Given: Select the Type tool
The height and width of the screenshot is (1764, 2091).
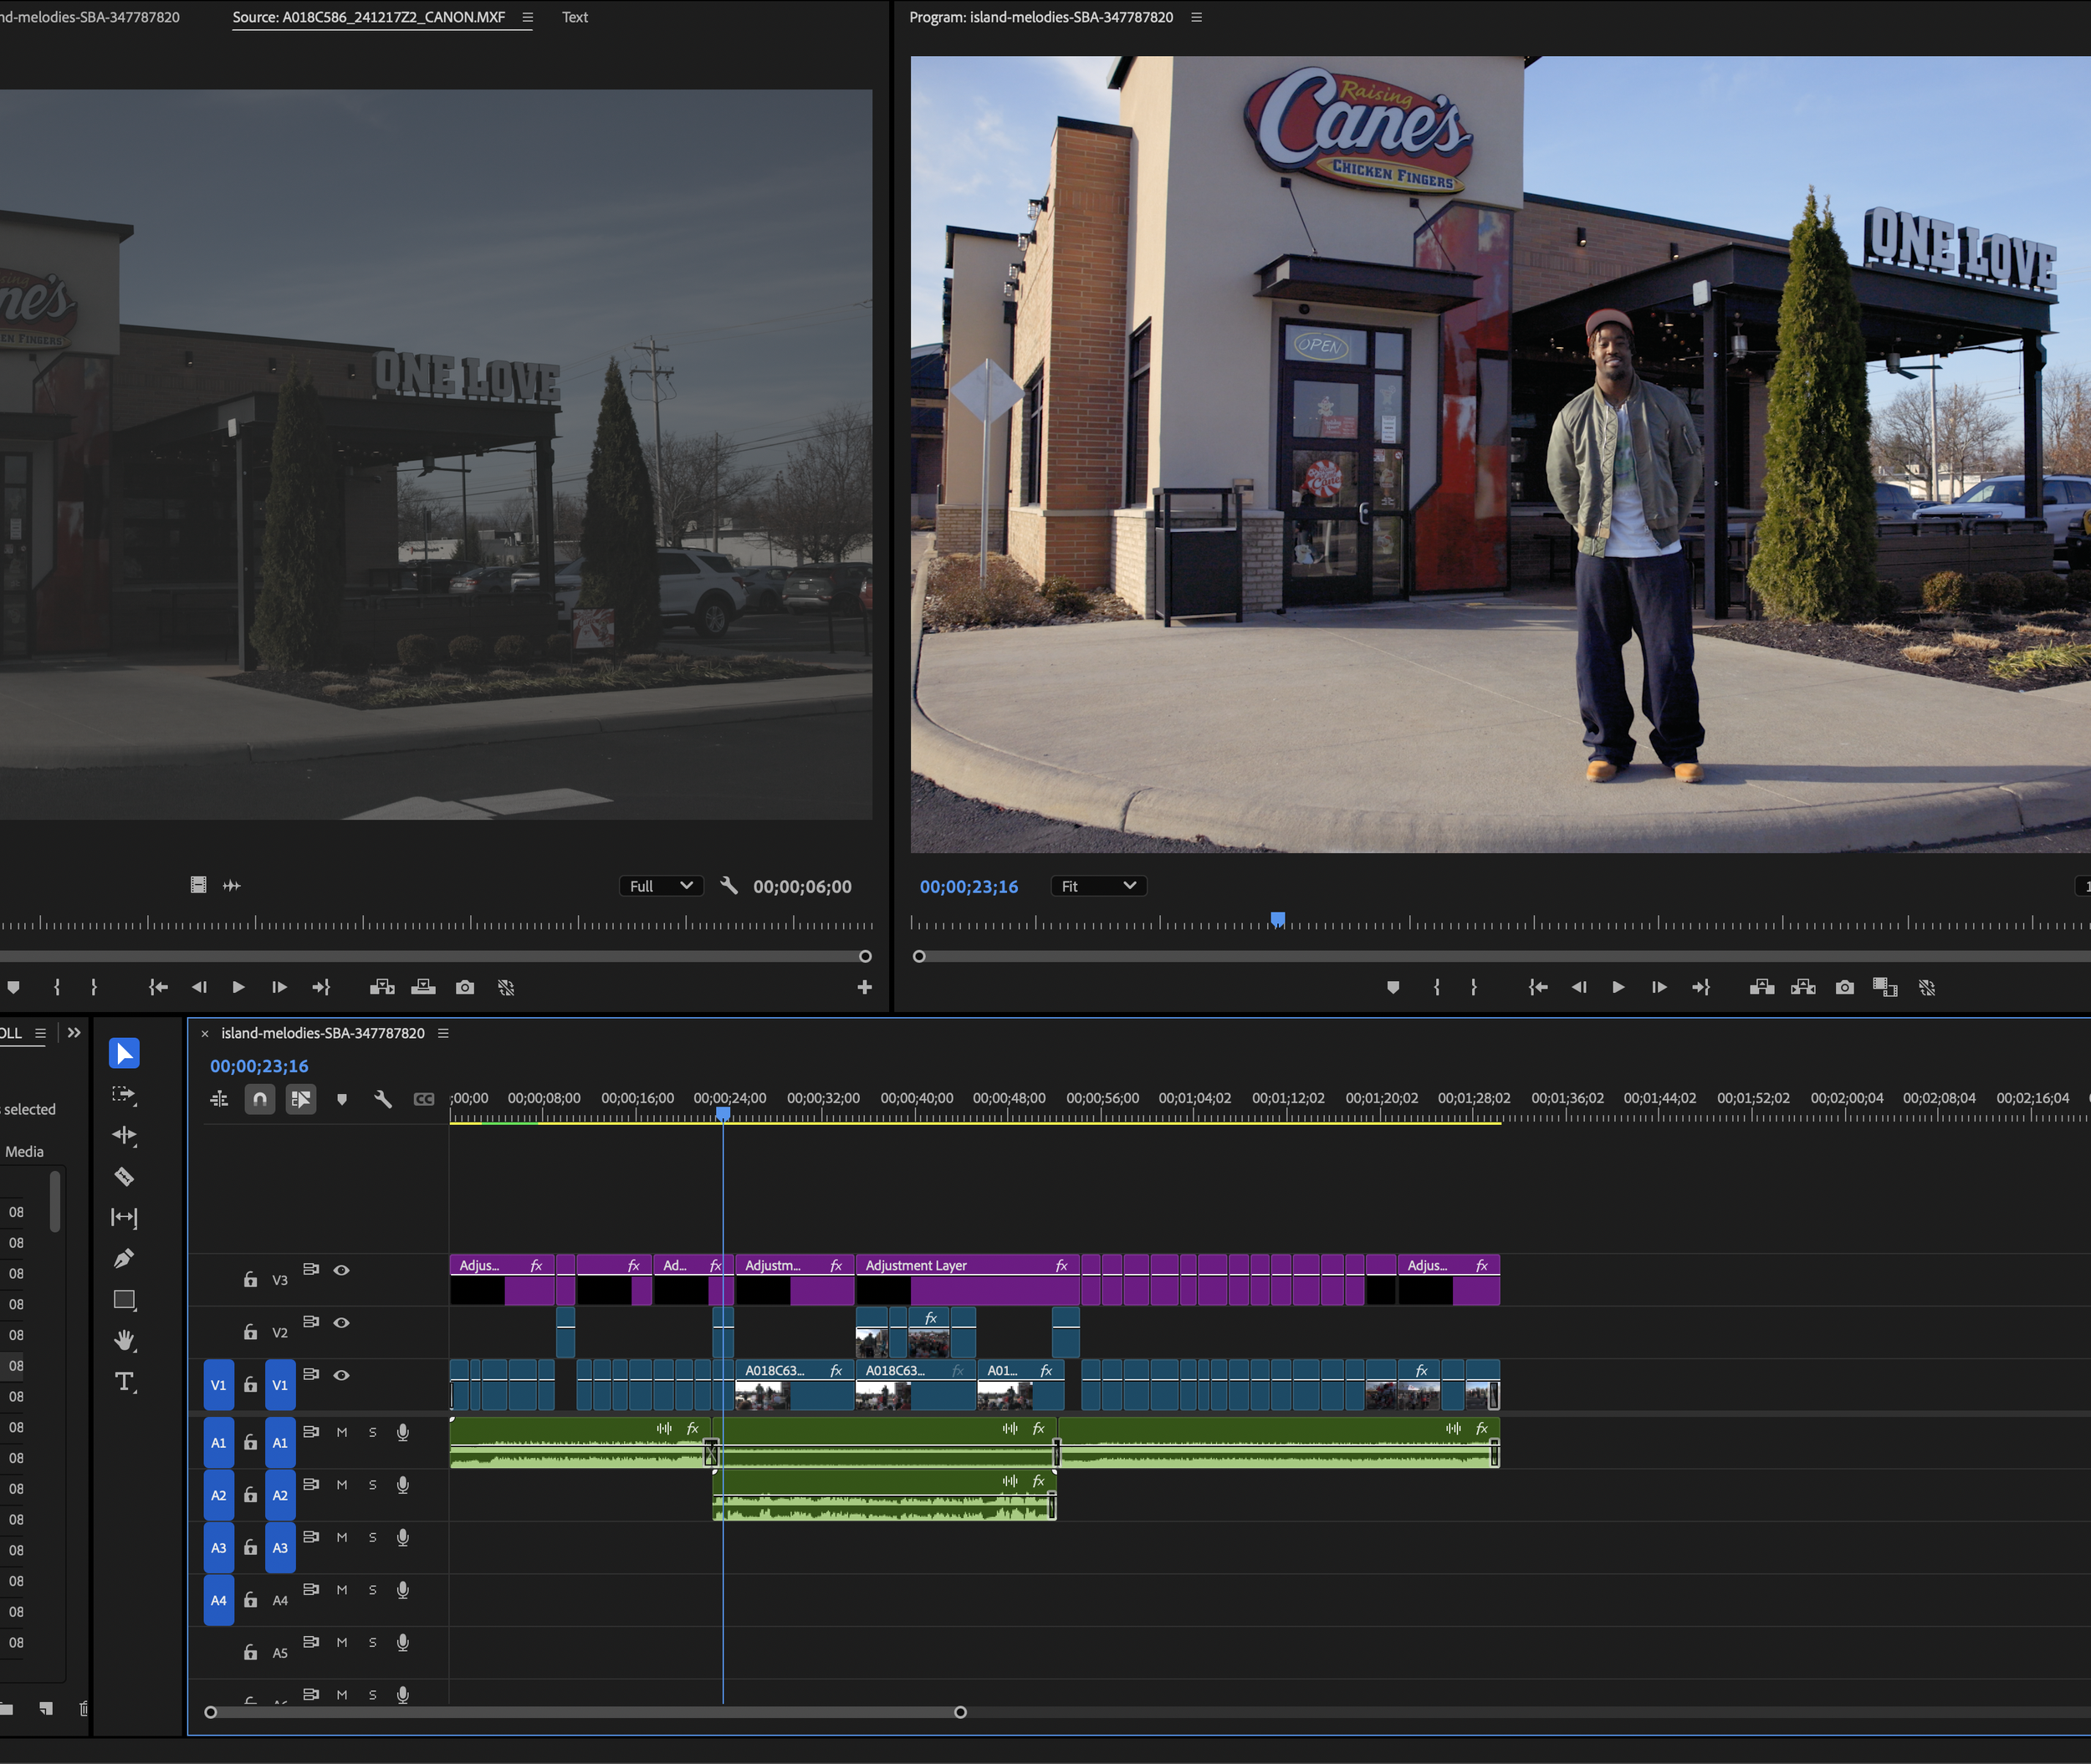Looking at the screenshot, I should [124, 1382].
